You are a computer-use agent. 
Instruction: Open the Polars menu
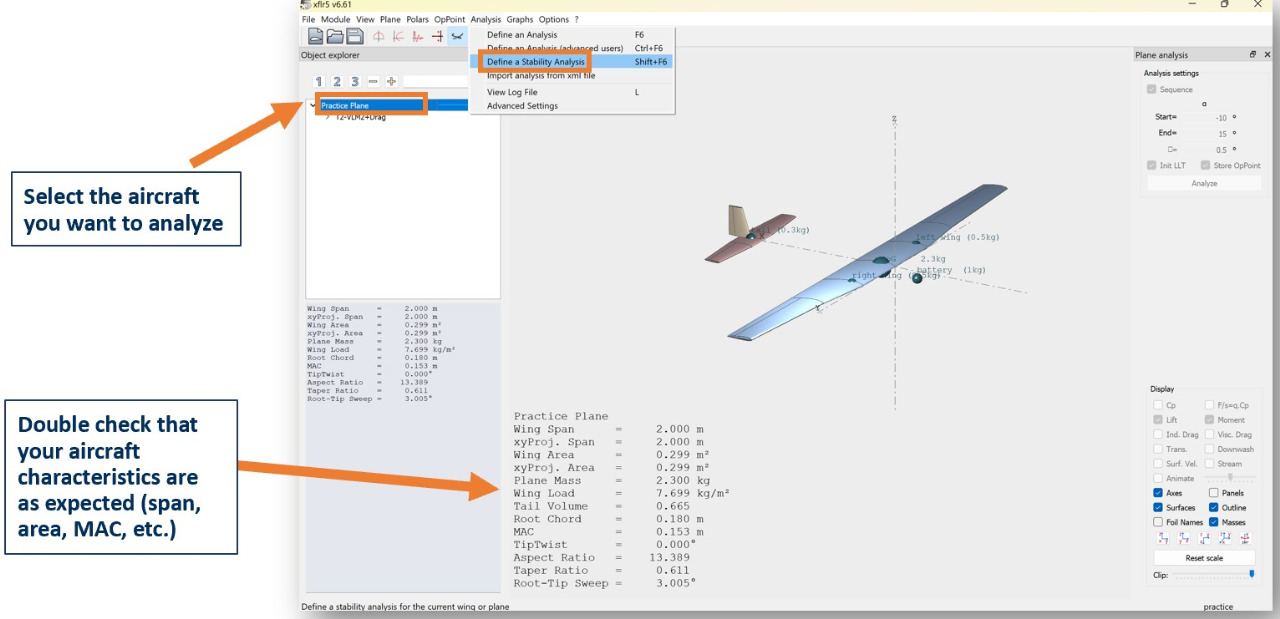[x=417, y=19]
